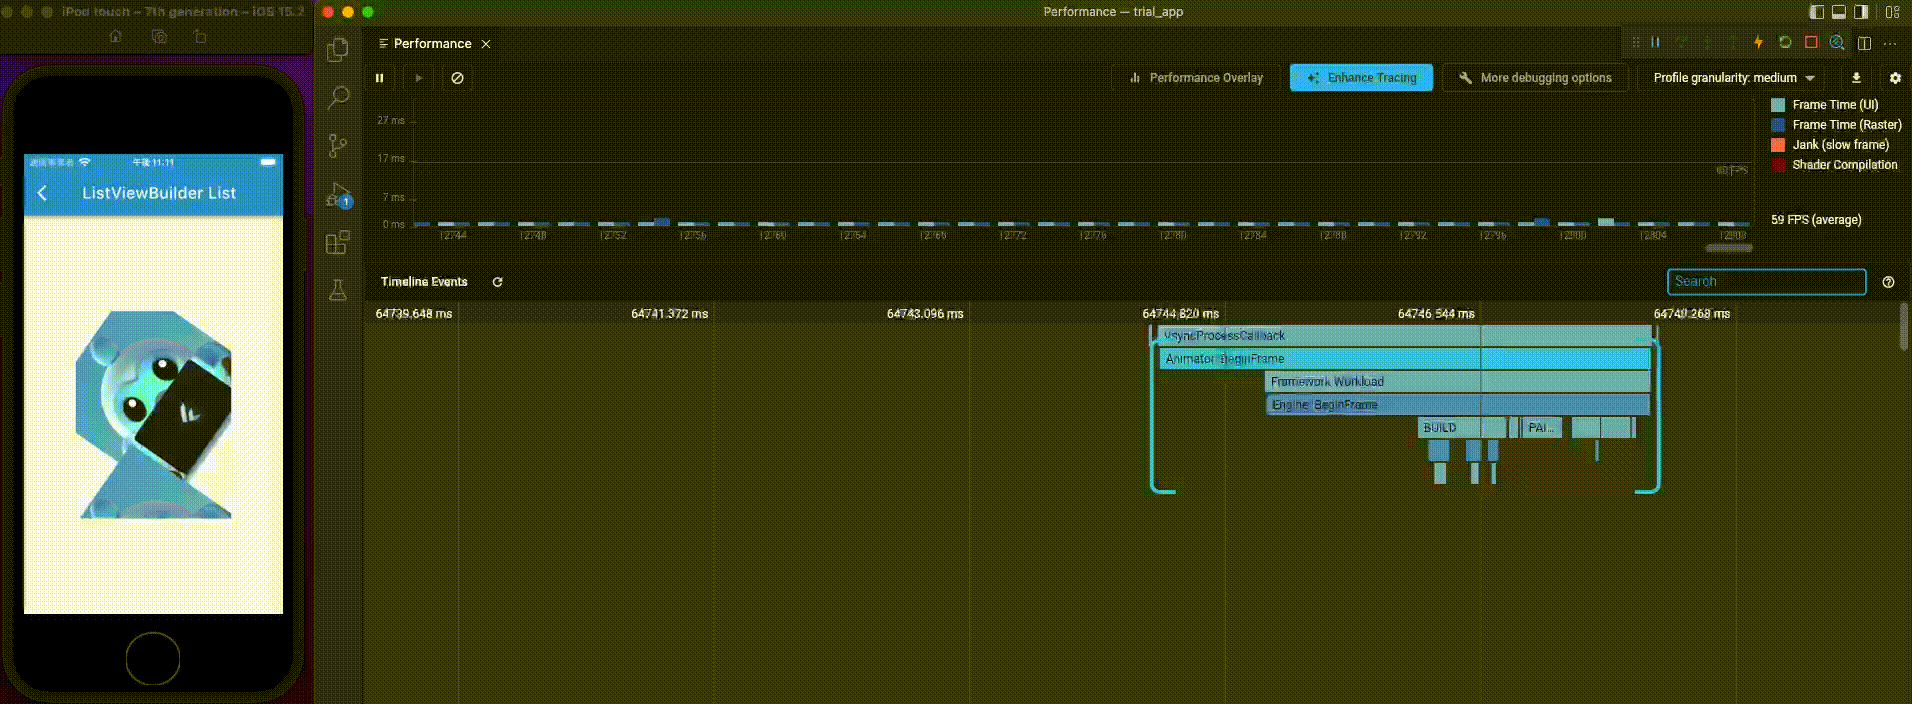Screen dimensions: 1912x704
Task: Open the Explorer view in the activity bar
Action: point(338,49)
